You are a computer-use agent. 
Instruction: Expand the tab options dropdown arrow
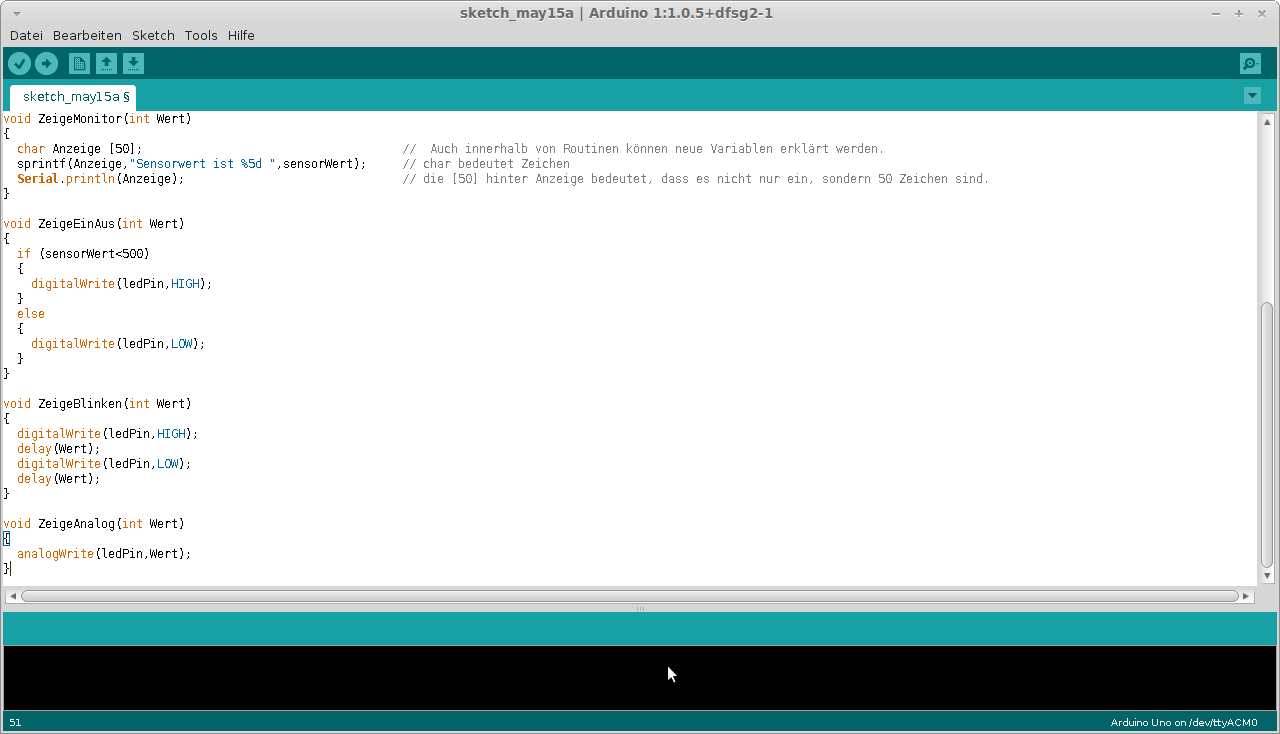[x=1252, y=96]
